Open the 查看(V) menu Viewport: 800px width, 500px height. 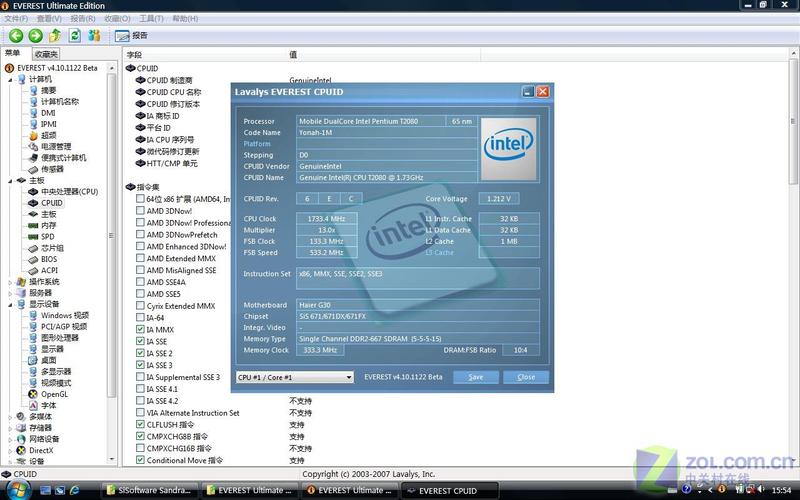click(x=49, y=18)
